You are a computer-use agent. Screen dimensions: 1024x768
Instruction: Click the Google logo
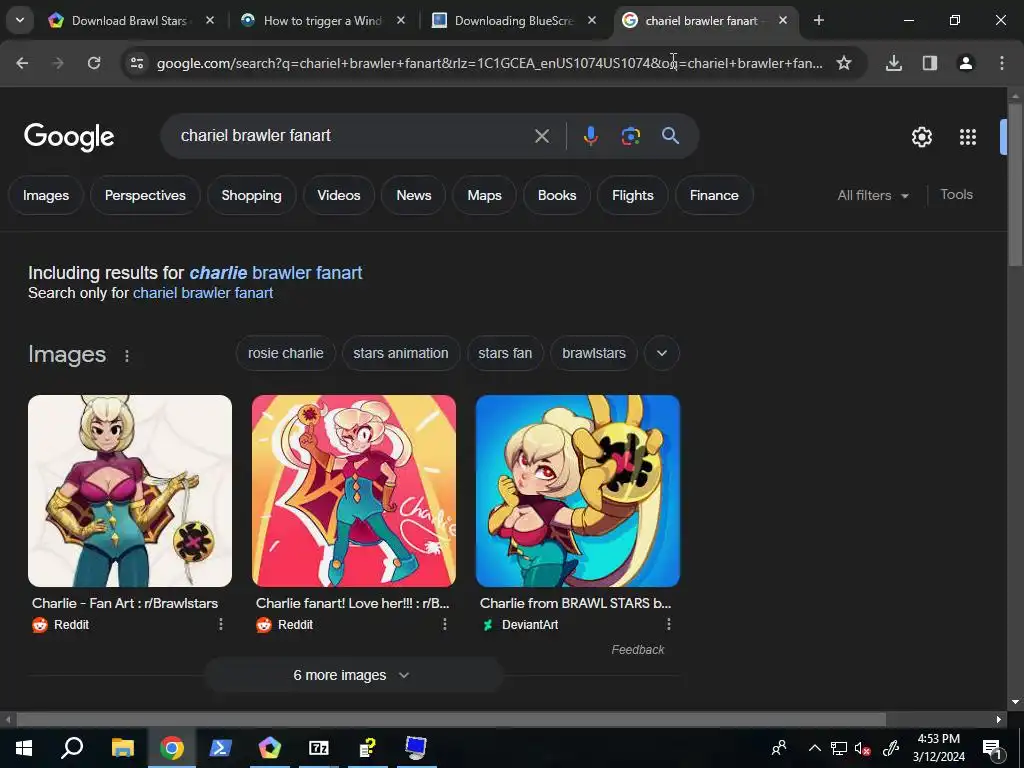pos(69,136)
